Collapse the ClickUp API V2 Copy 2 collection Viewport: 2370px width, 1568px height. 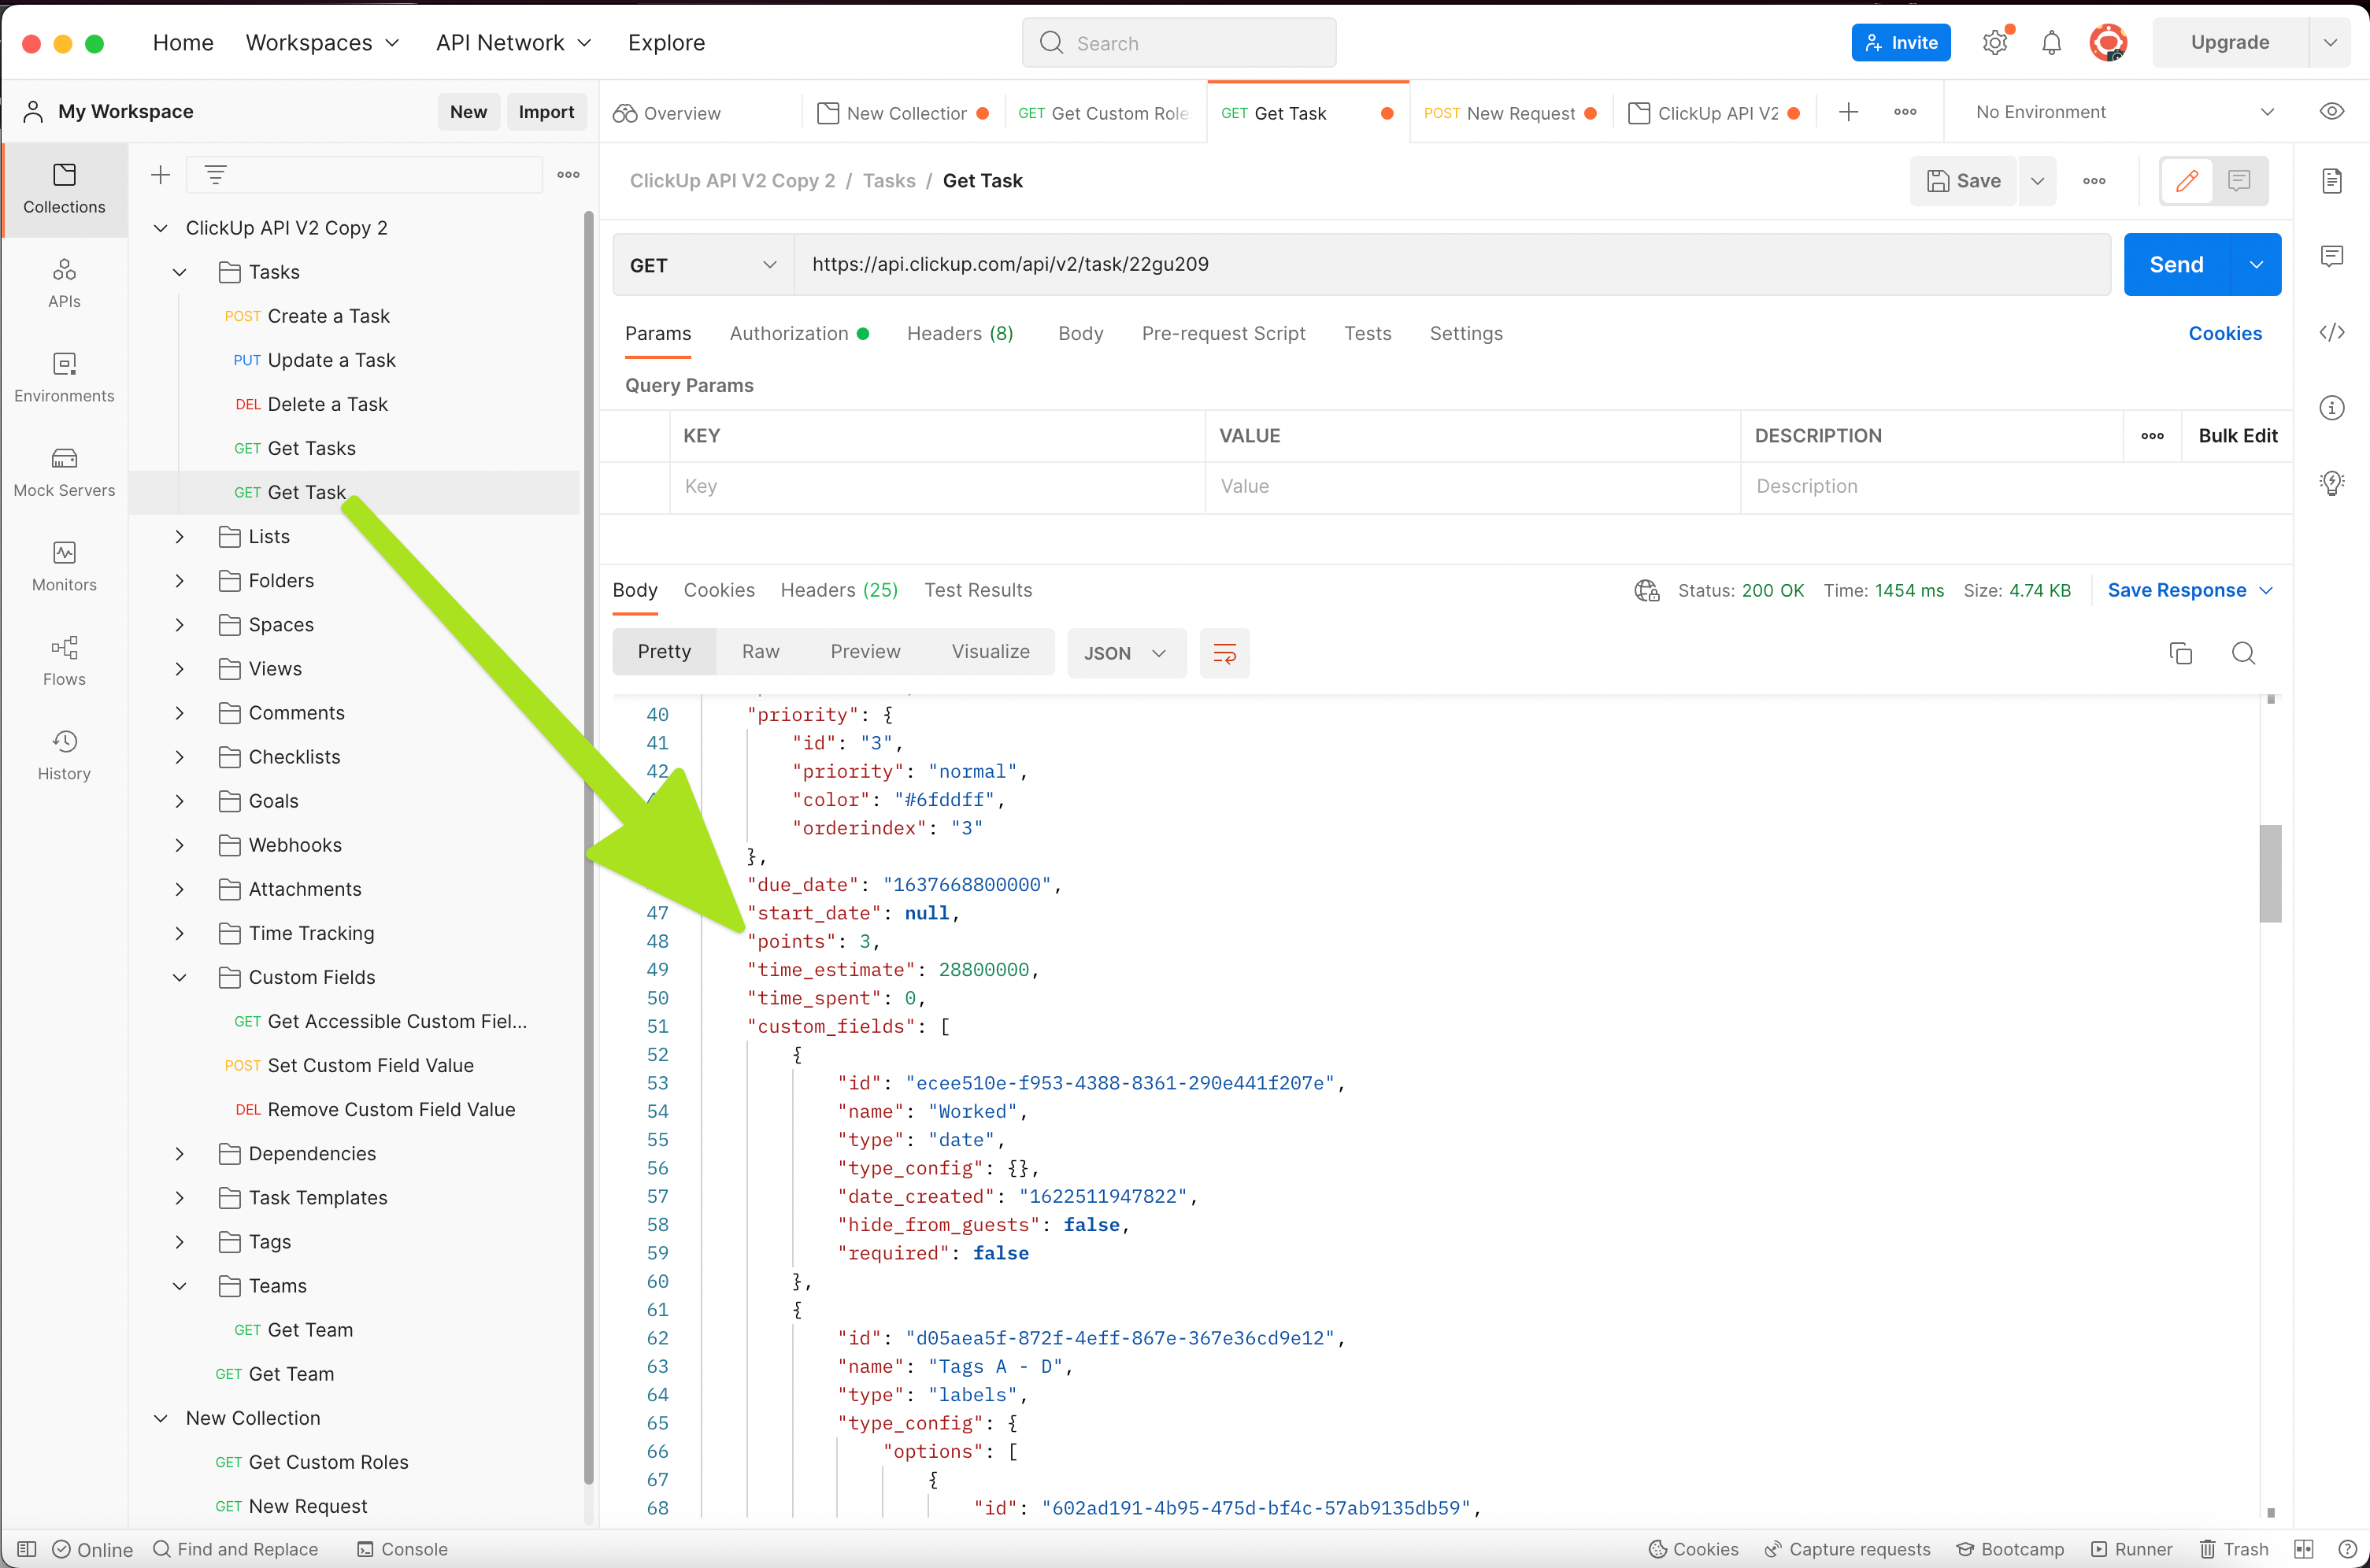tap(160, 228)
